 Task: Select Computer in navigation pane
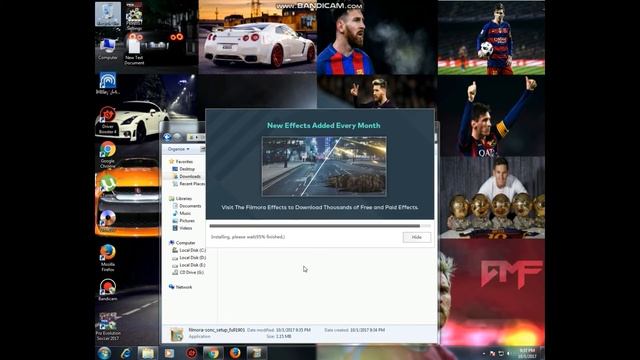[x=182, y=243]
